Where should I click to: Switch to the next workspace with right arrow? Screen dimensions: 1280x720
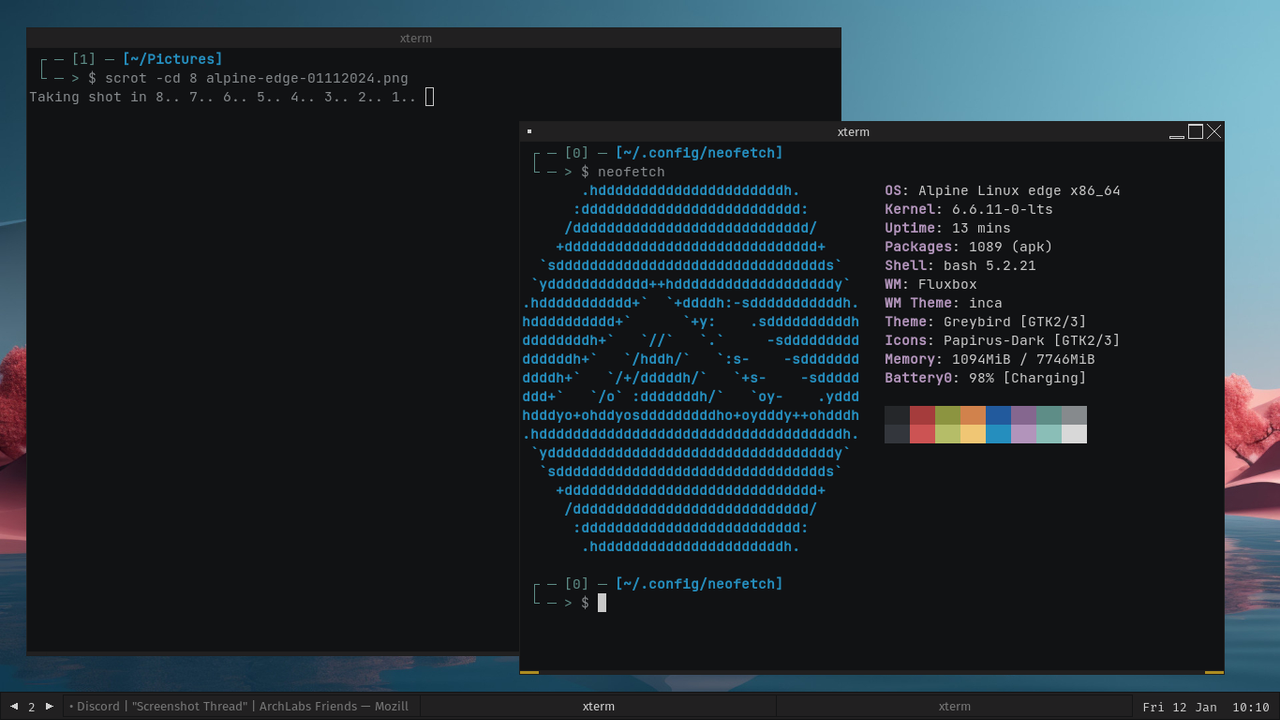(49, 706)
